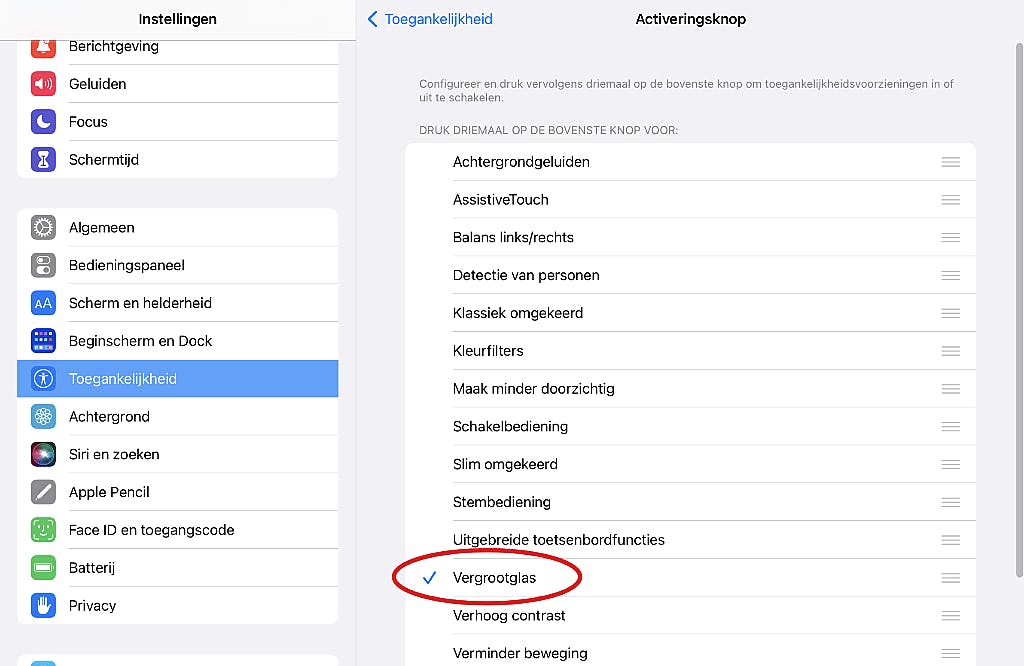The width and height of the screenshot is (1024, 666).
Task: Open Beginscherm en Dock settings
Action: pyautogui.click(x=140, y=341)
